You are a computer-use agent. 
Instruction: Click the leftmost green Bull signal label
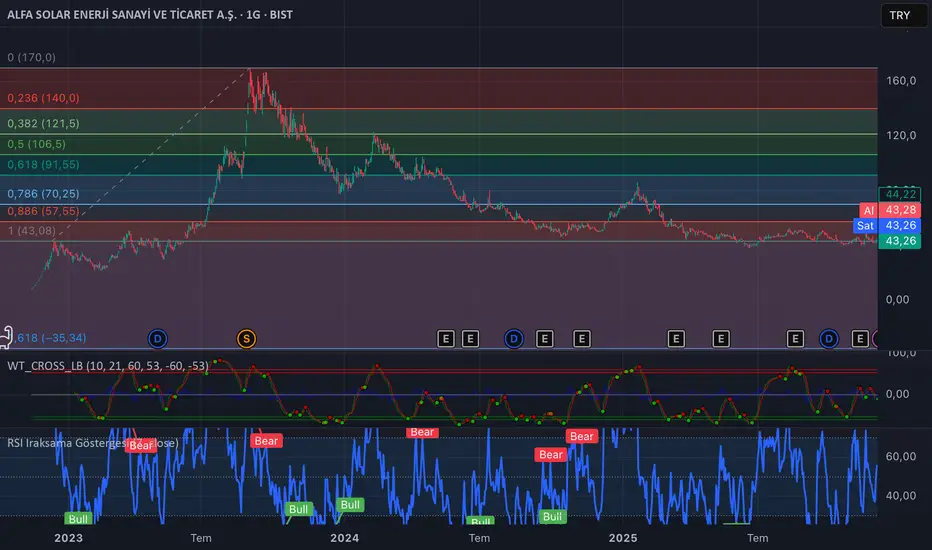[78, 518]
